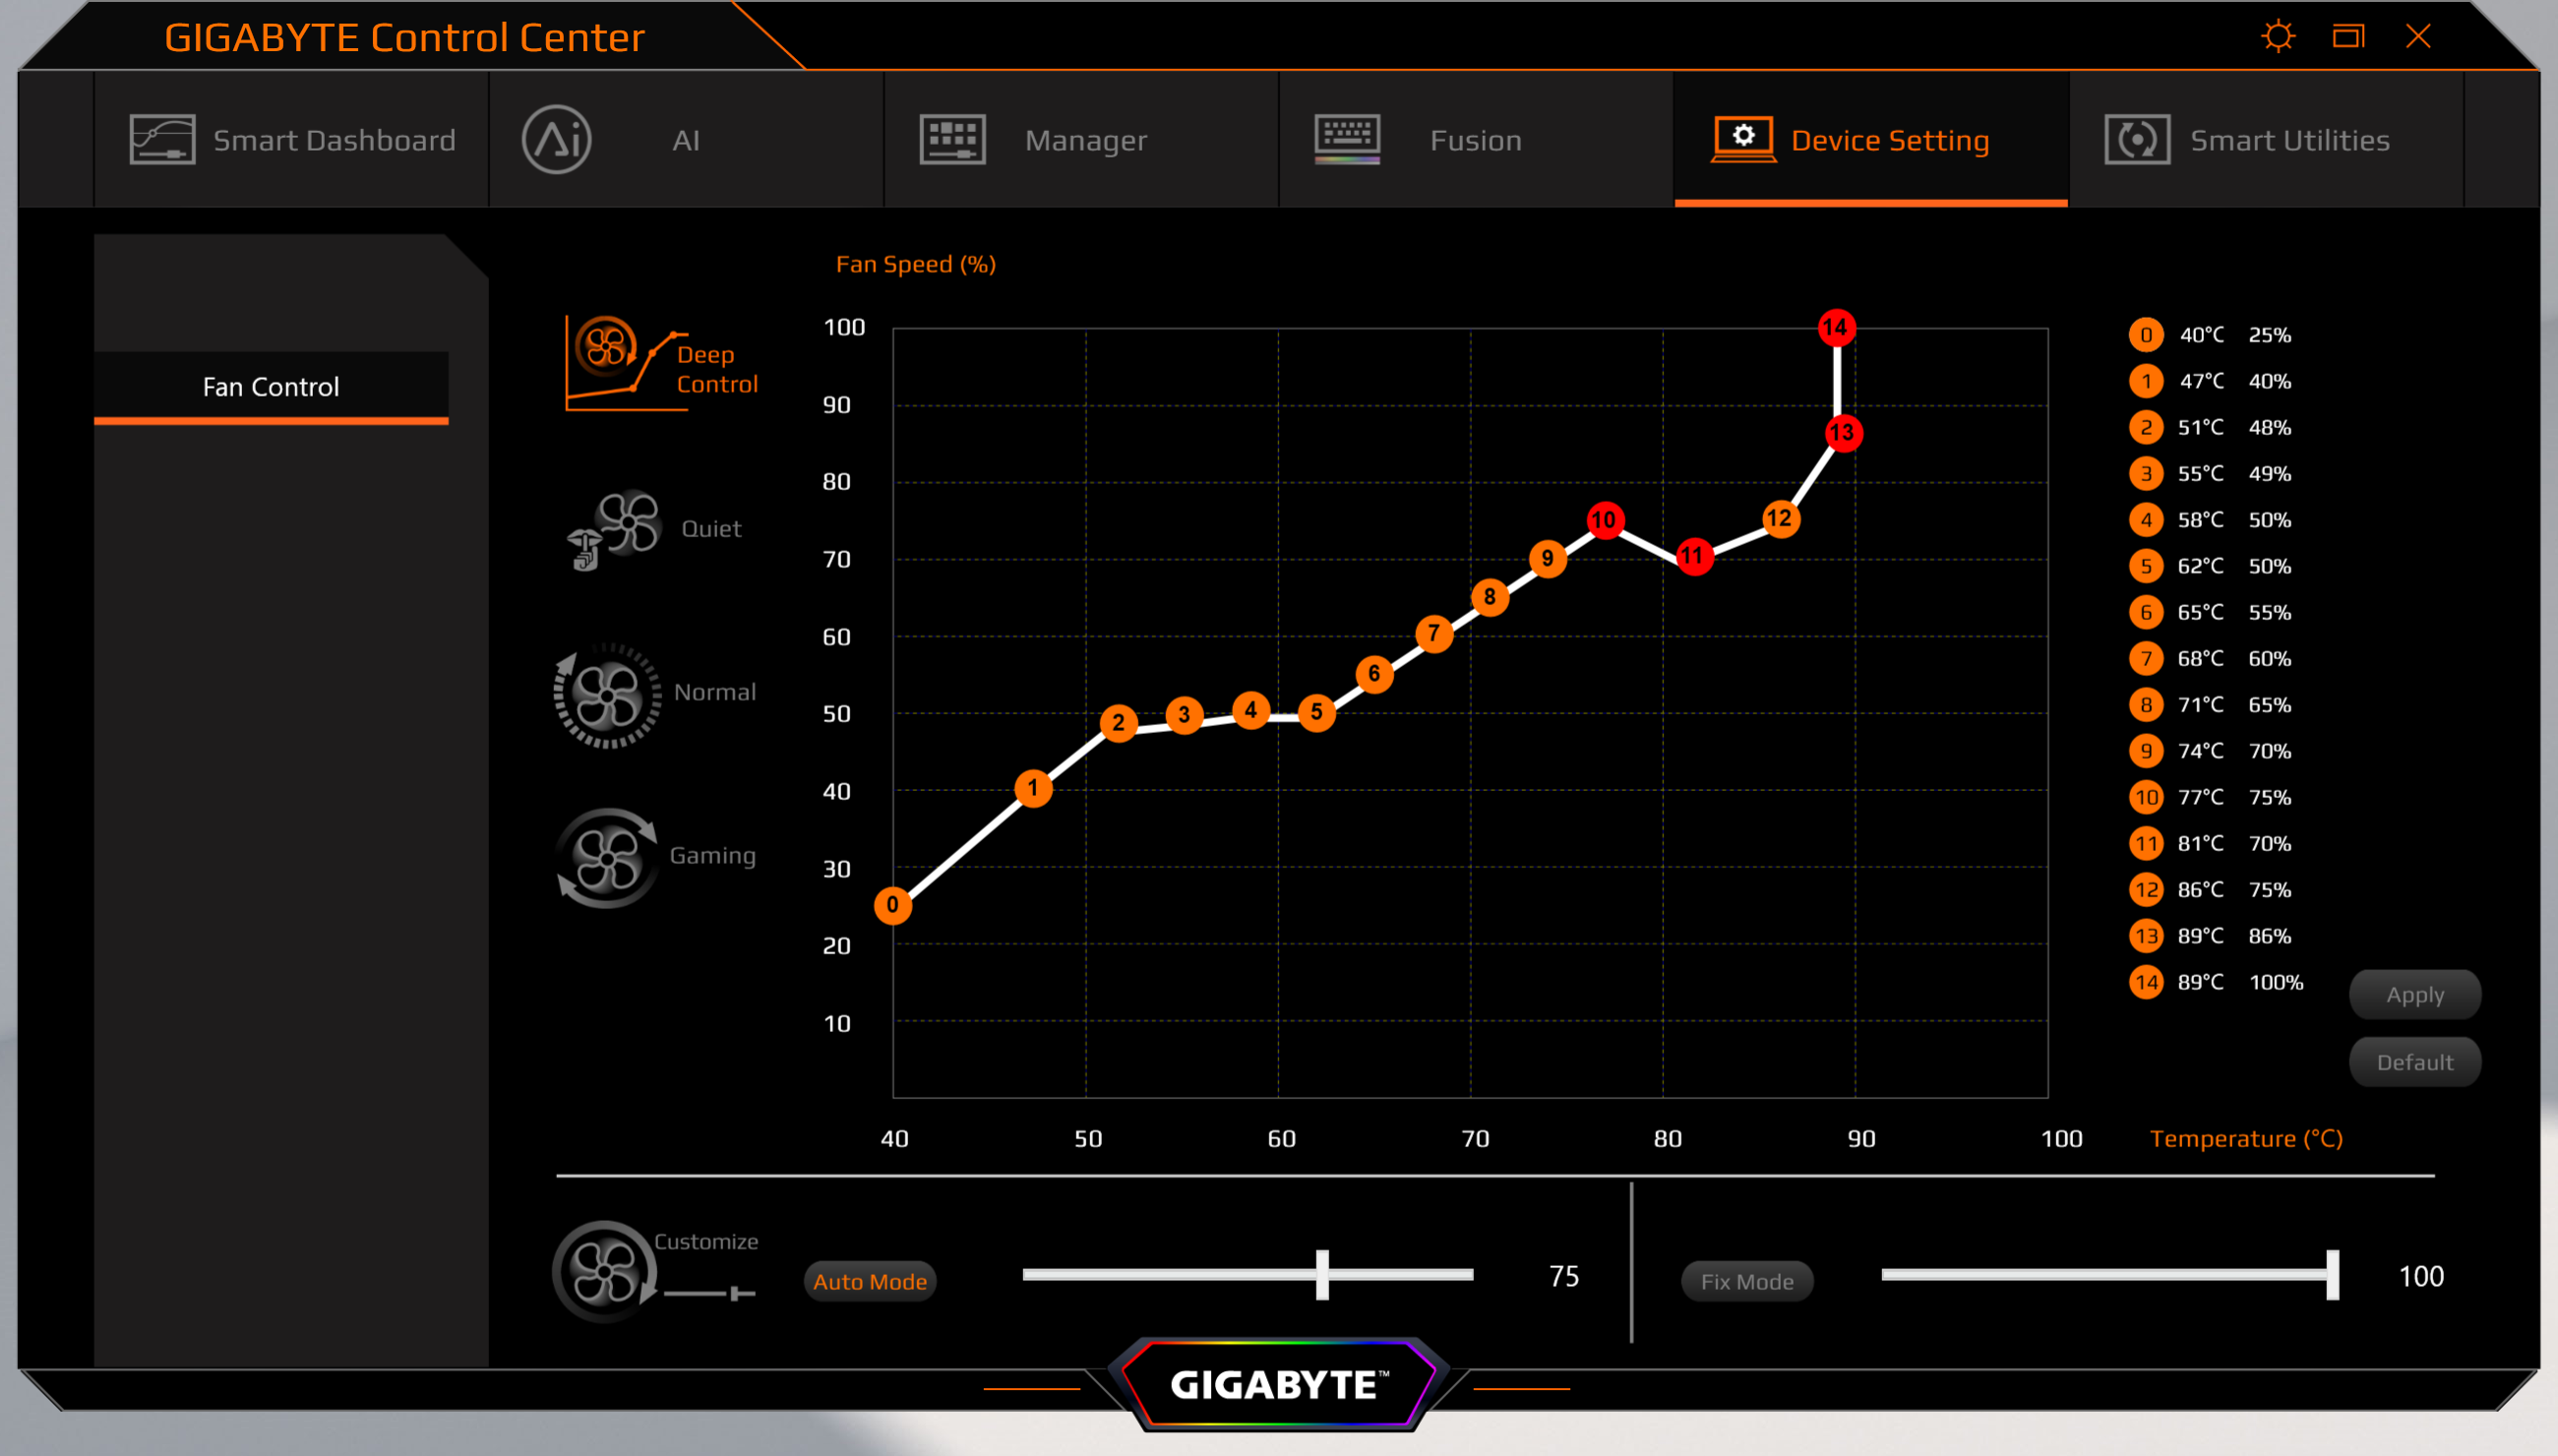Choose the Quiet fan mode icon

coord(624,524)
